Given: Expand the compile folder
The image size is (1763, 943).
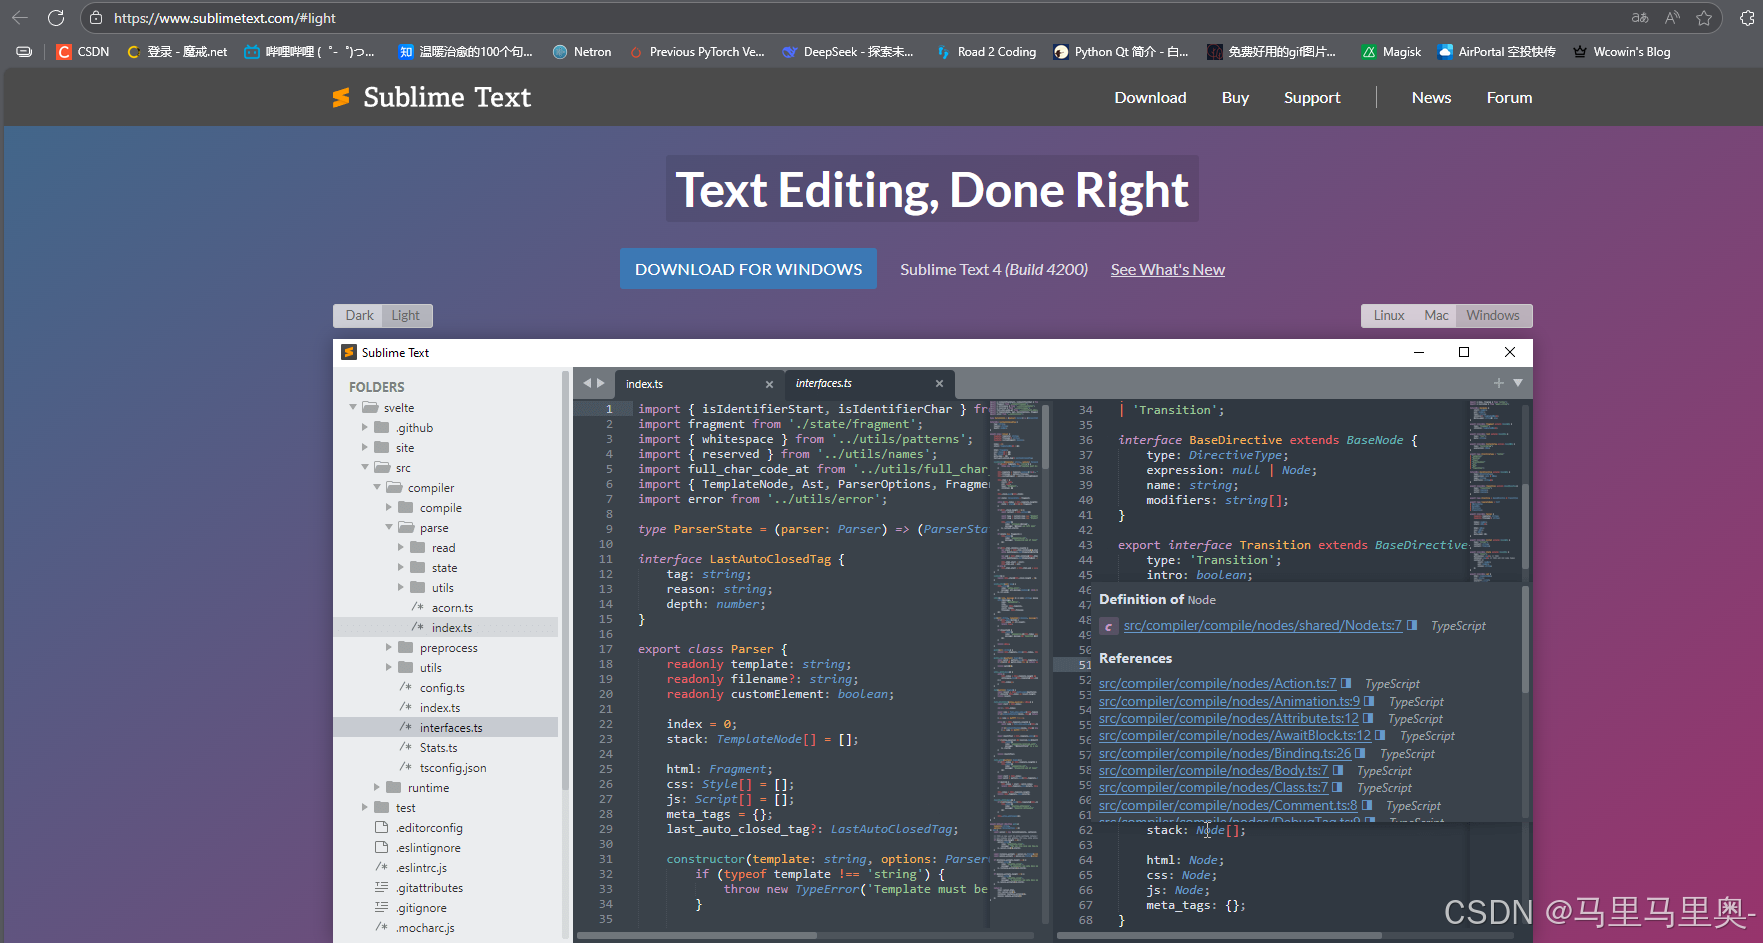Looking at the screenshot, I should [389, 507].
